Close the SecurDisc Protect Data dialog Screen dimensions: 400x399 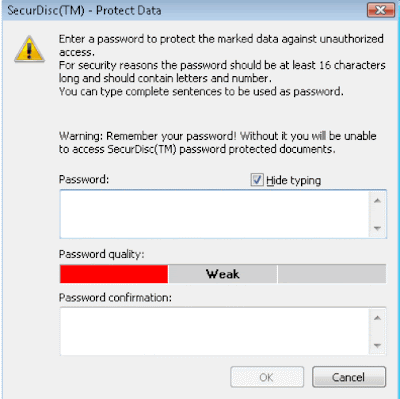pos(381,10)
